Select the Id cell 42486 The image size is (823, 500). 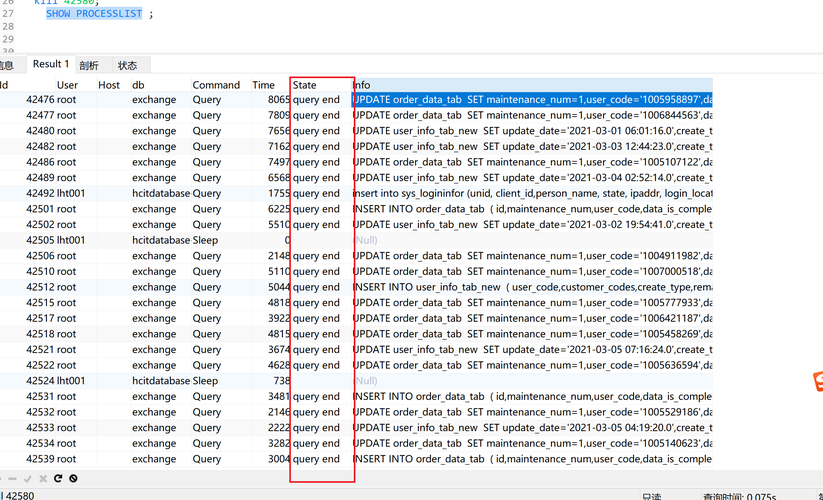(x=40, y=162)
